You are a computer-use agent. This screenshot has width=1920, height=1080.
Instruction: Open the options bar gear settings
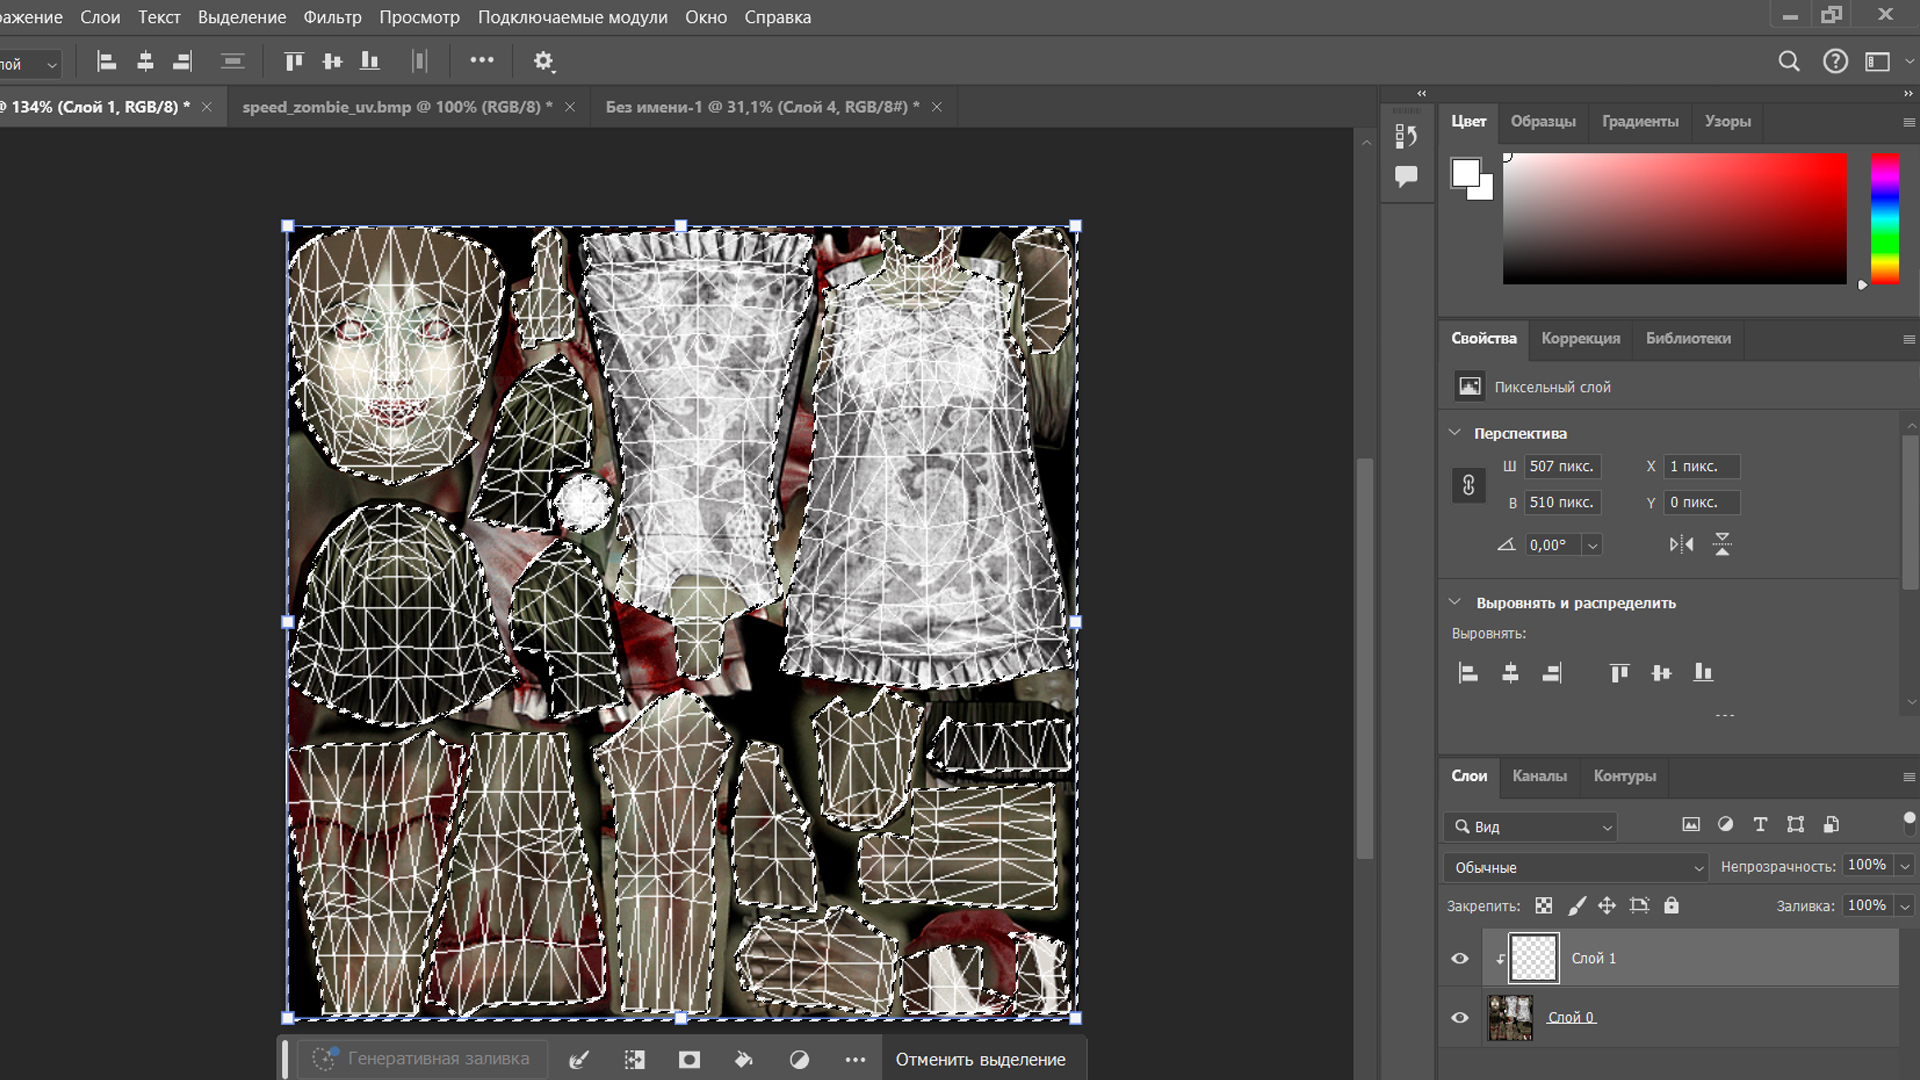[x=543, y=62]
